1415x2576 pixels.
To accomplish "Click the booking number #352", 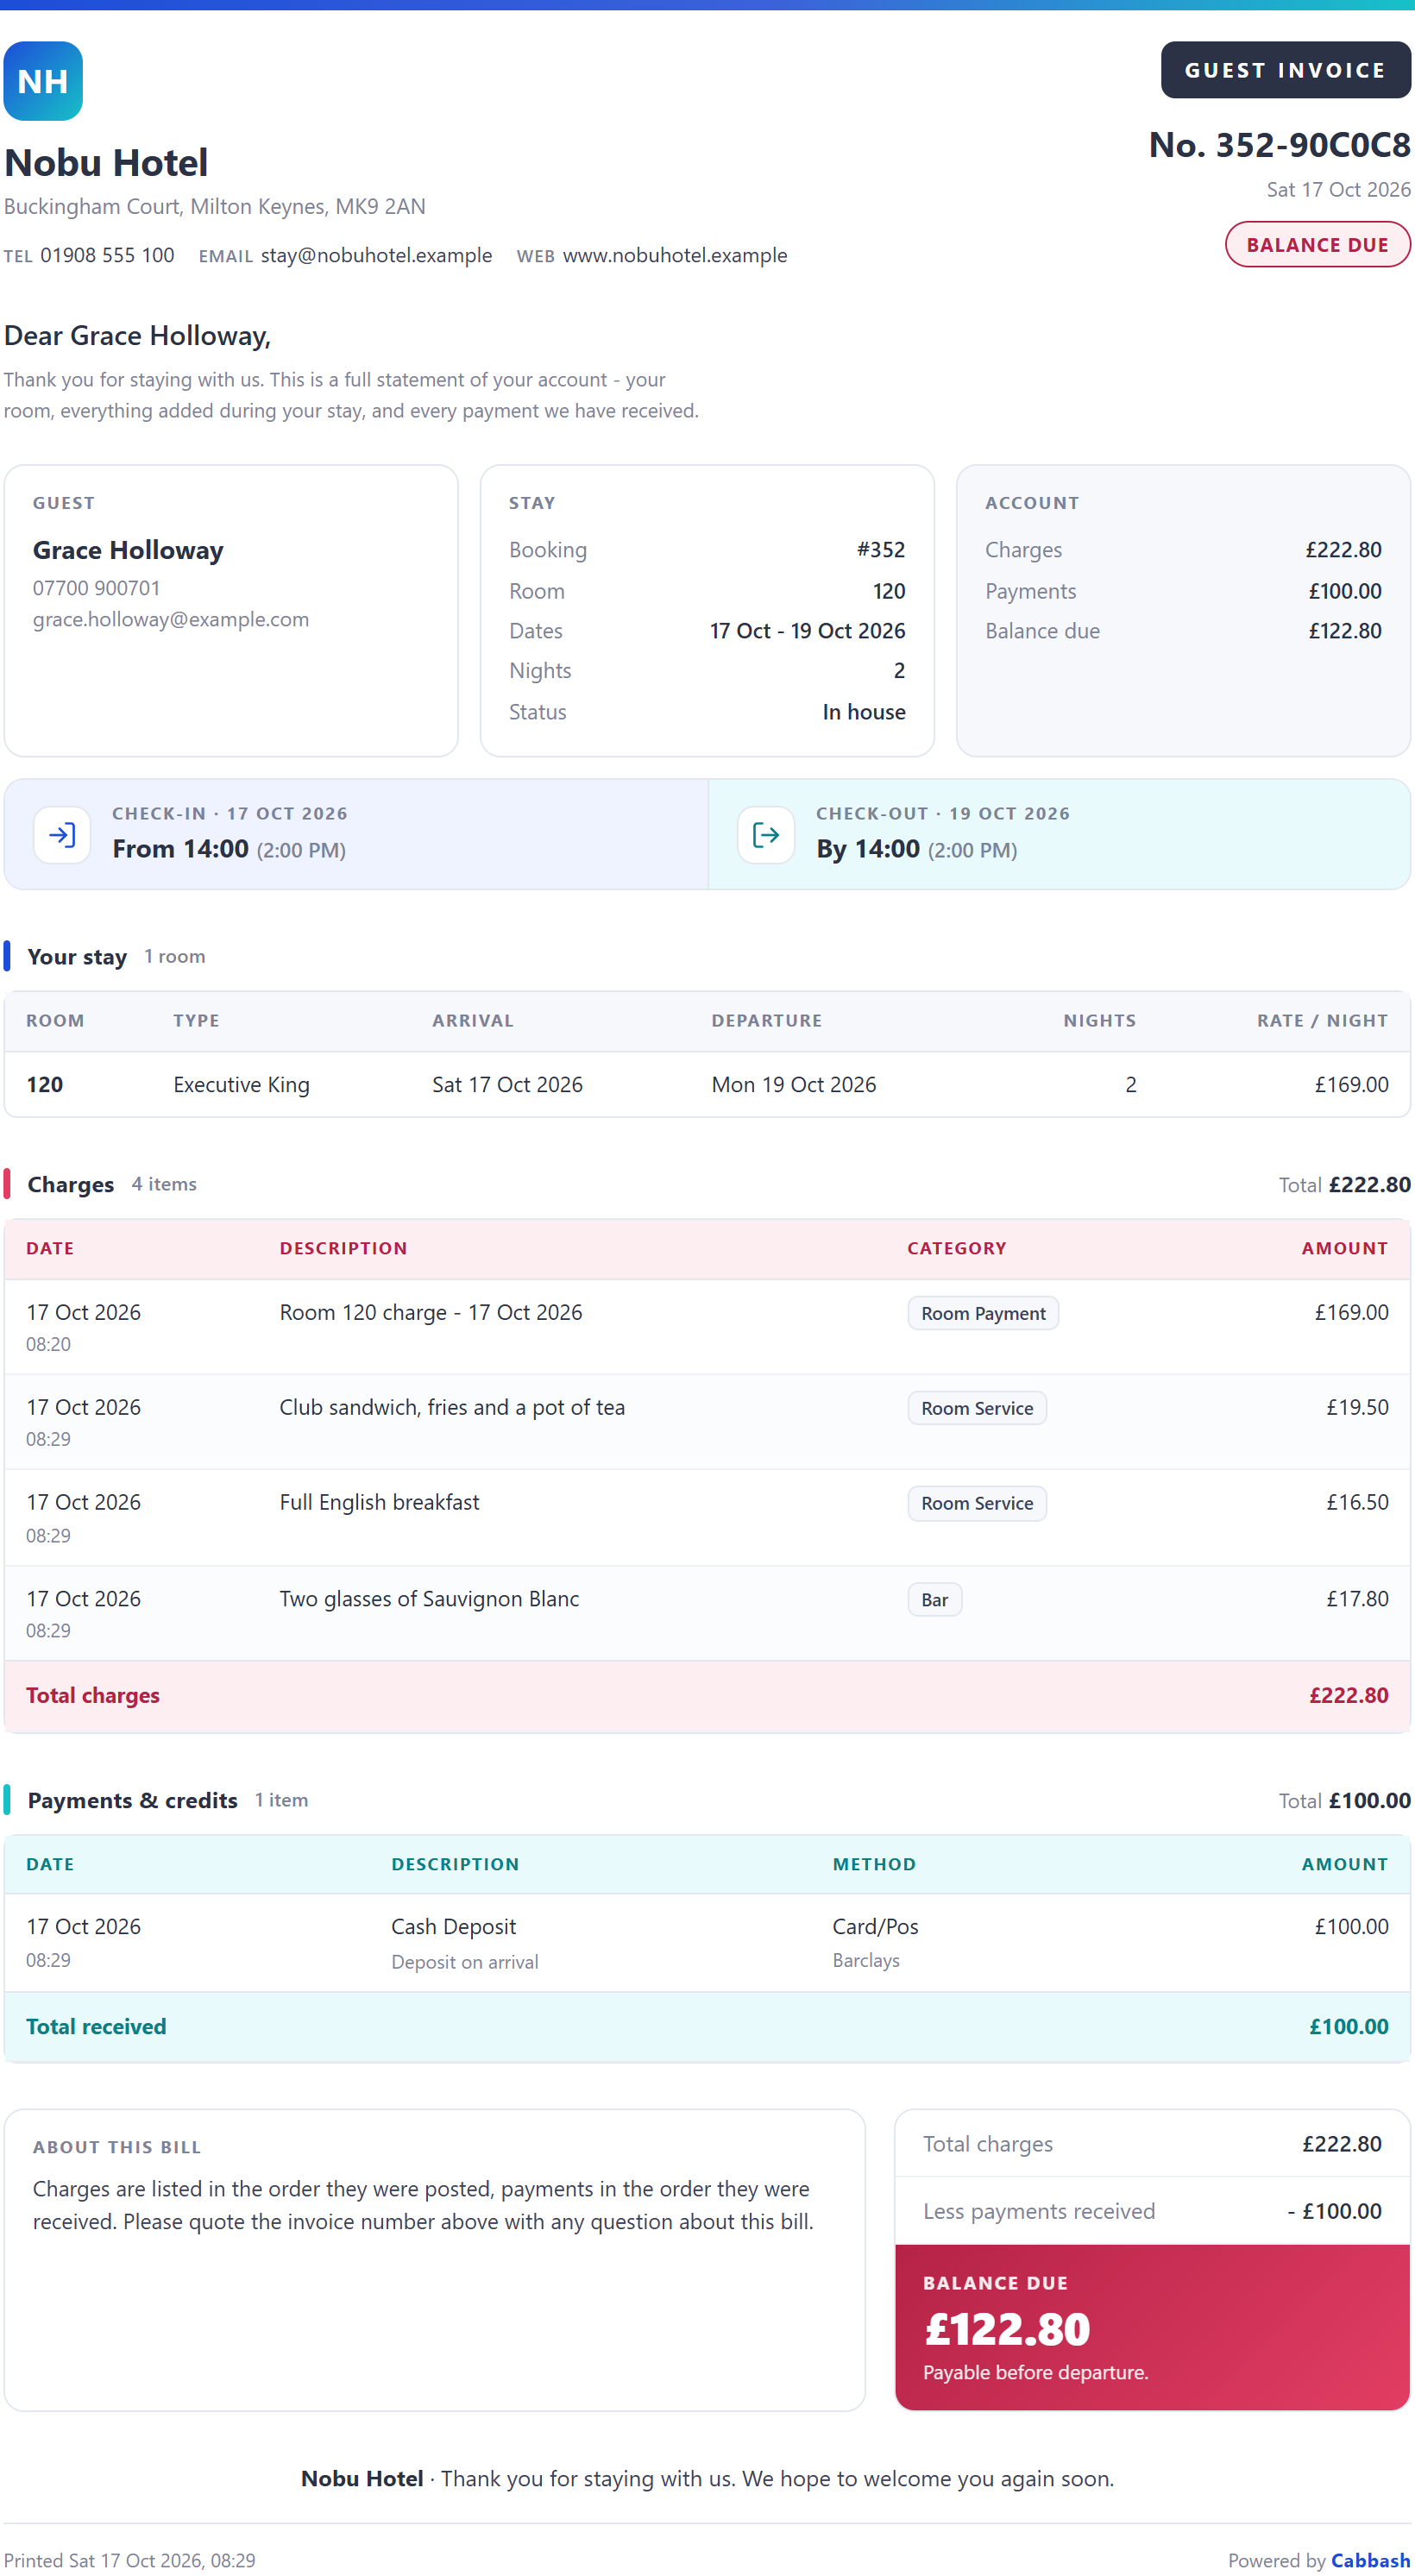I will click(880, 550).
